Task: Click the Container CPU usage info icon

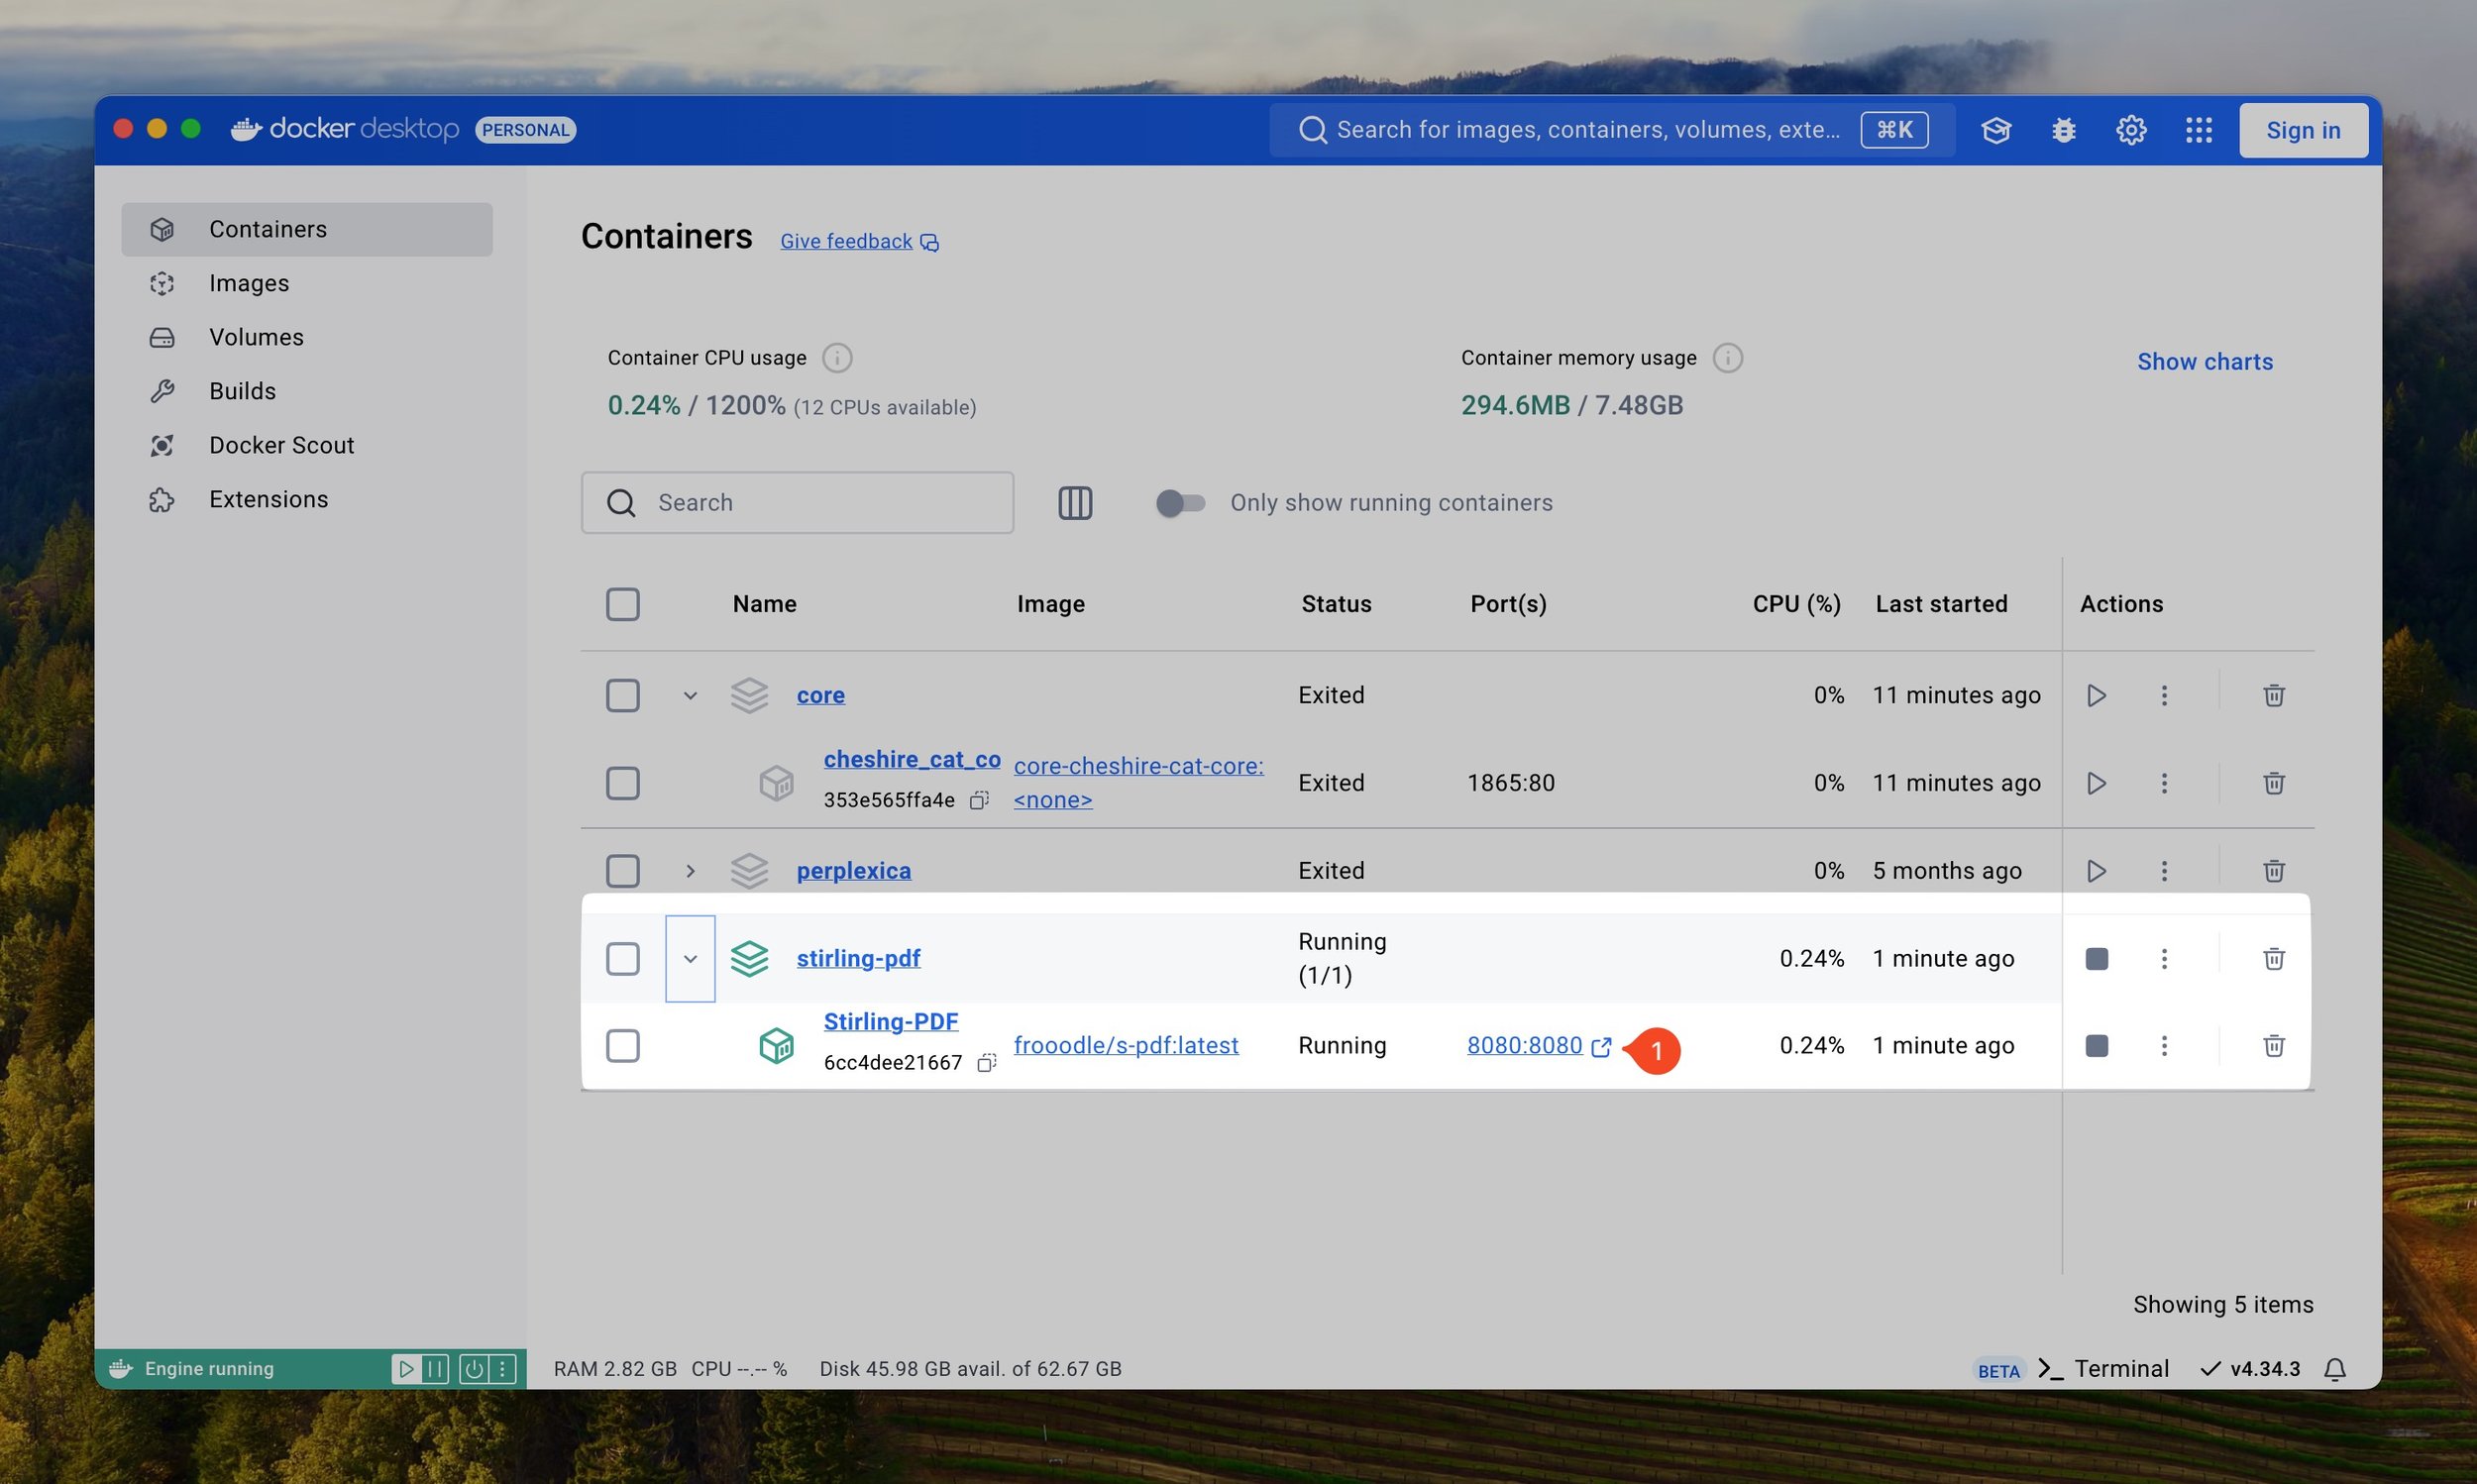Action: click(837, 358)
